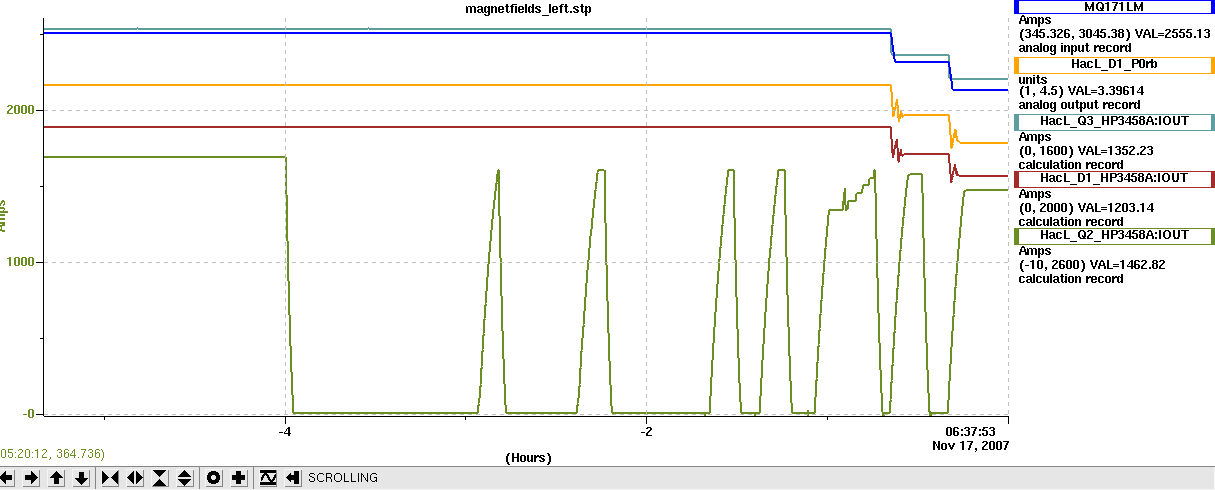This screenshot has width=1215, height=490.
Task: Select the HacL_D1_HP3458A:IOUT legend entry
Action: pos(1113,179)
